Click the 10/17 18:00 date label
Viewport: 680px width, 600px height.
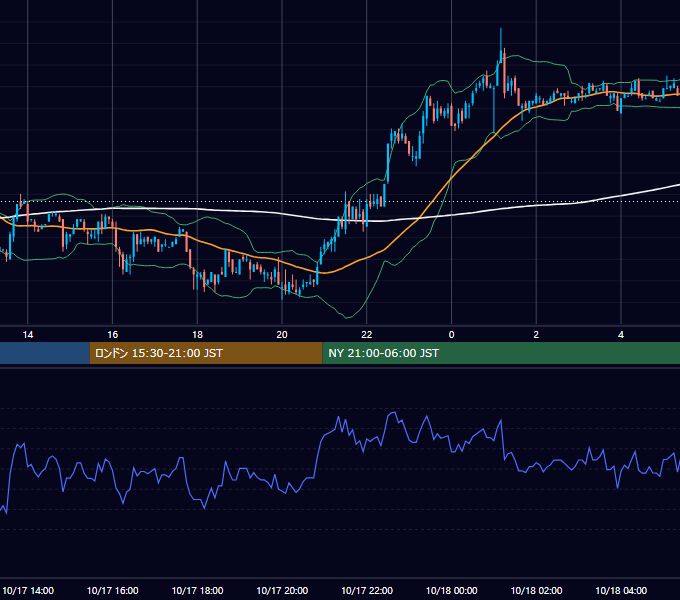pyautogui.click(x=197, y=590)
